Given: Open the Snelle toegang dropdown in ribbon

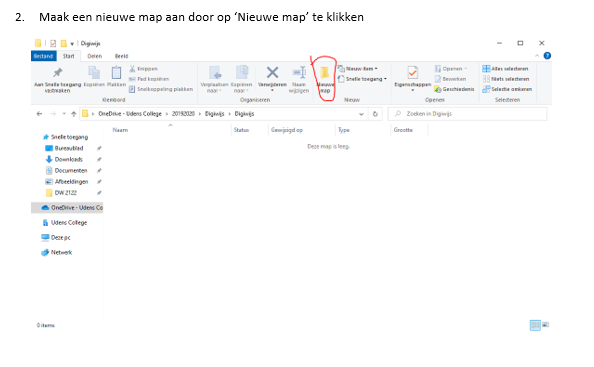Looking at the screenshot, I should click(x=363, y=79).
